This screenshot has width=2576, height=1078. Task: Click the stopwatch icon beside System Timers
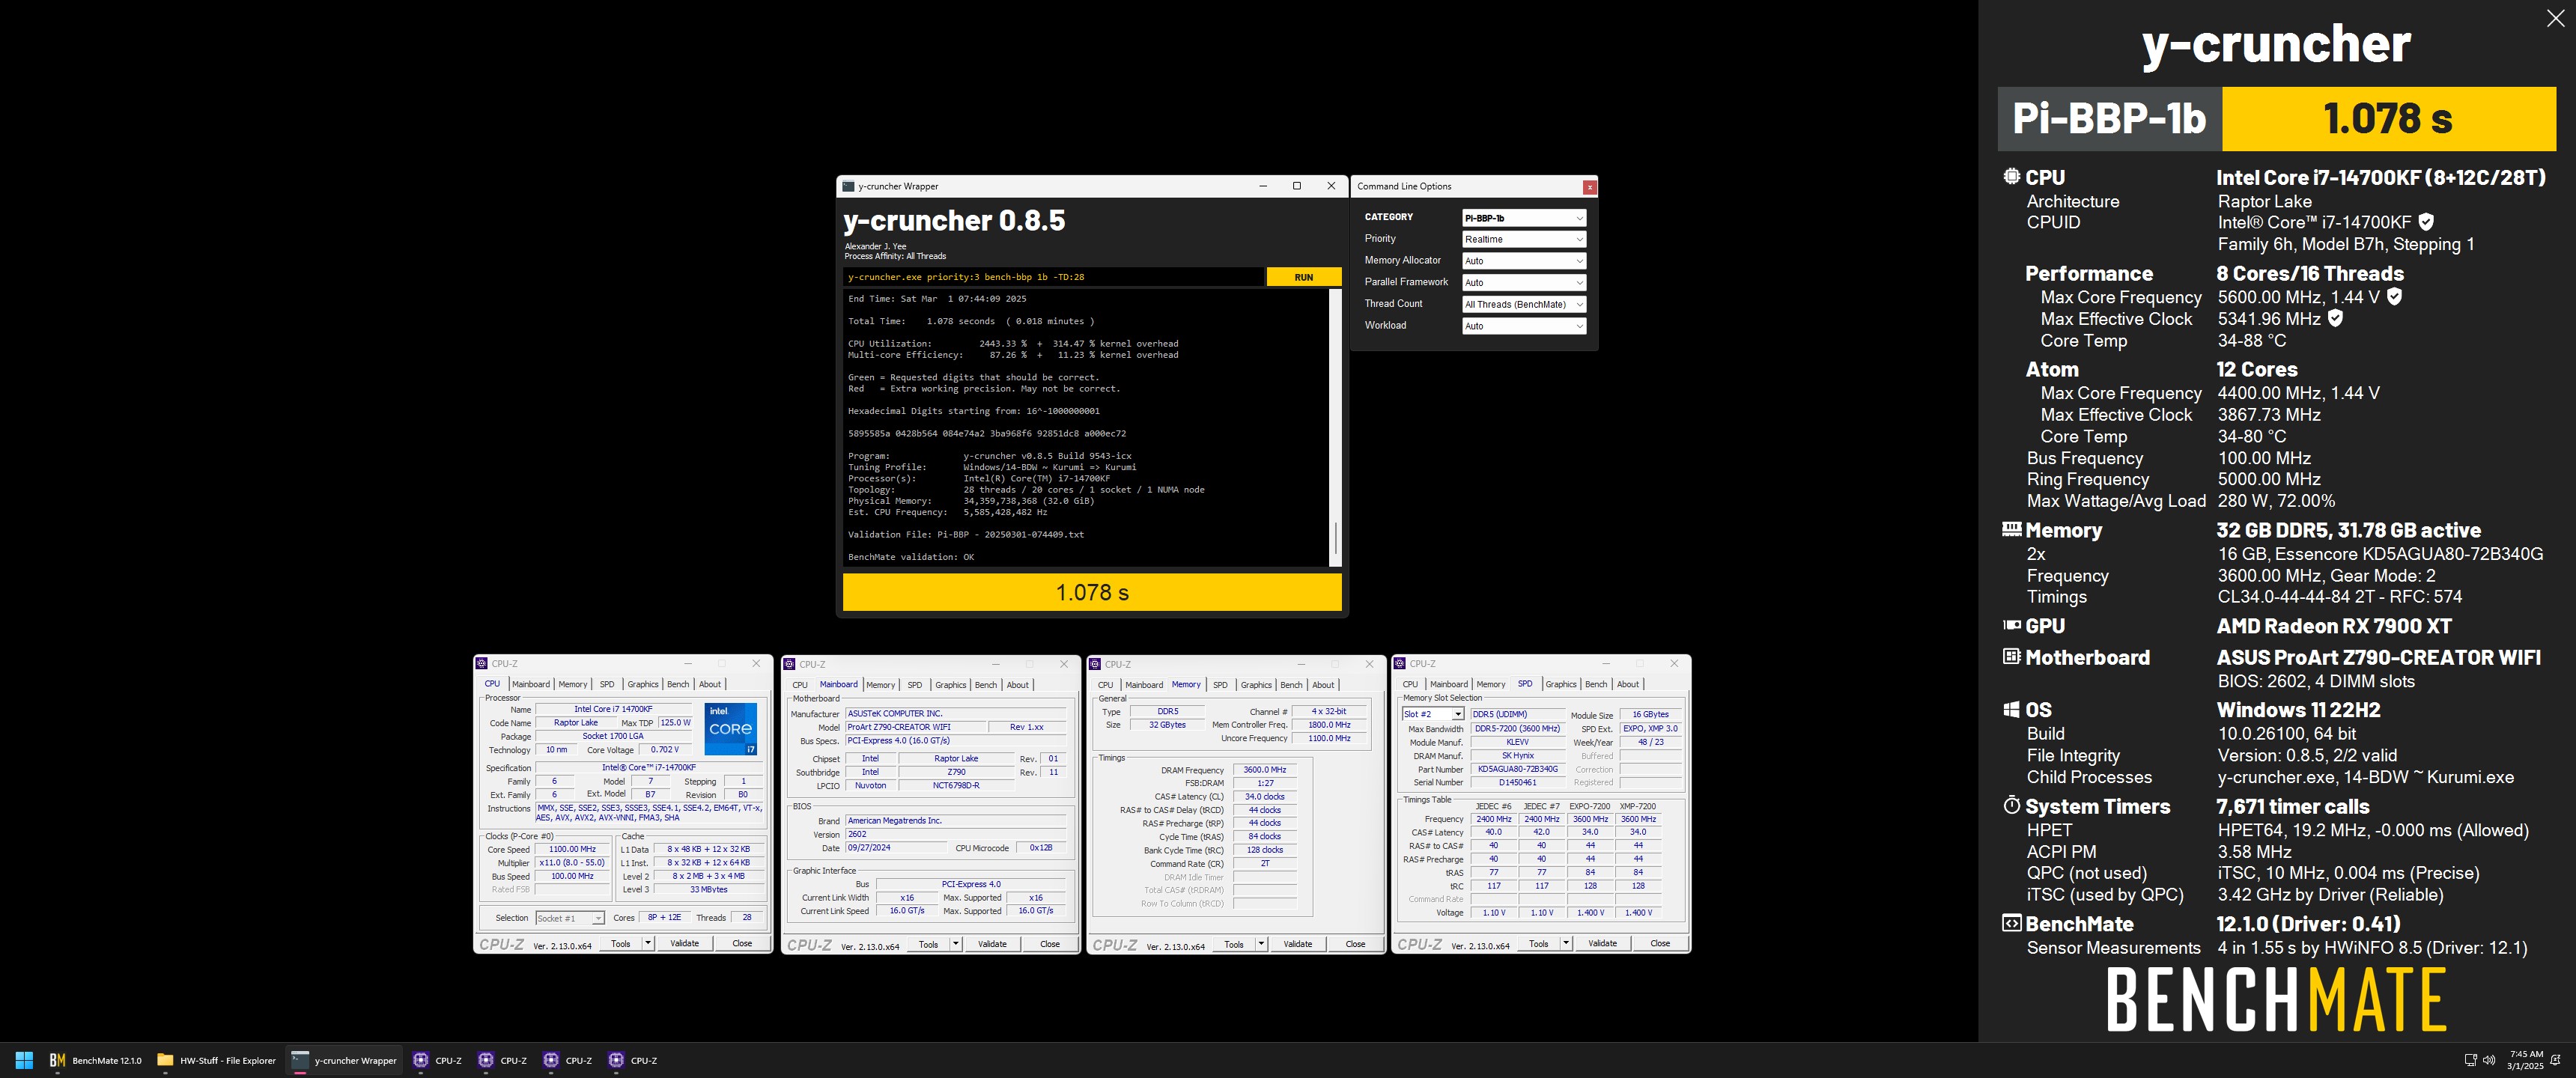[2011, 805]
